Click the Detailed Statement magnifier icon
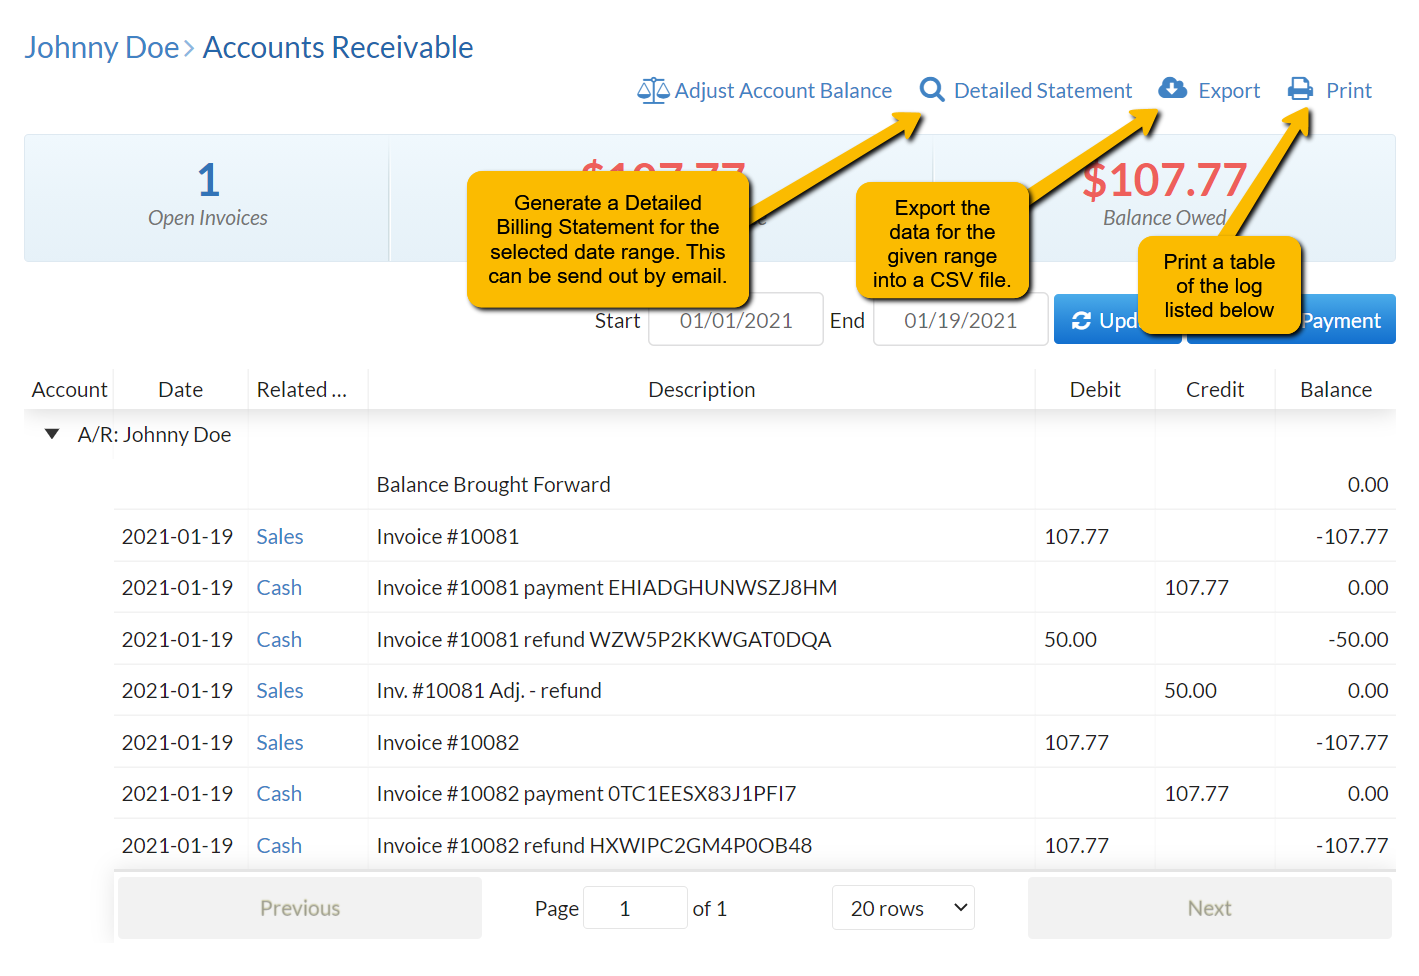 coord(932,90)
